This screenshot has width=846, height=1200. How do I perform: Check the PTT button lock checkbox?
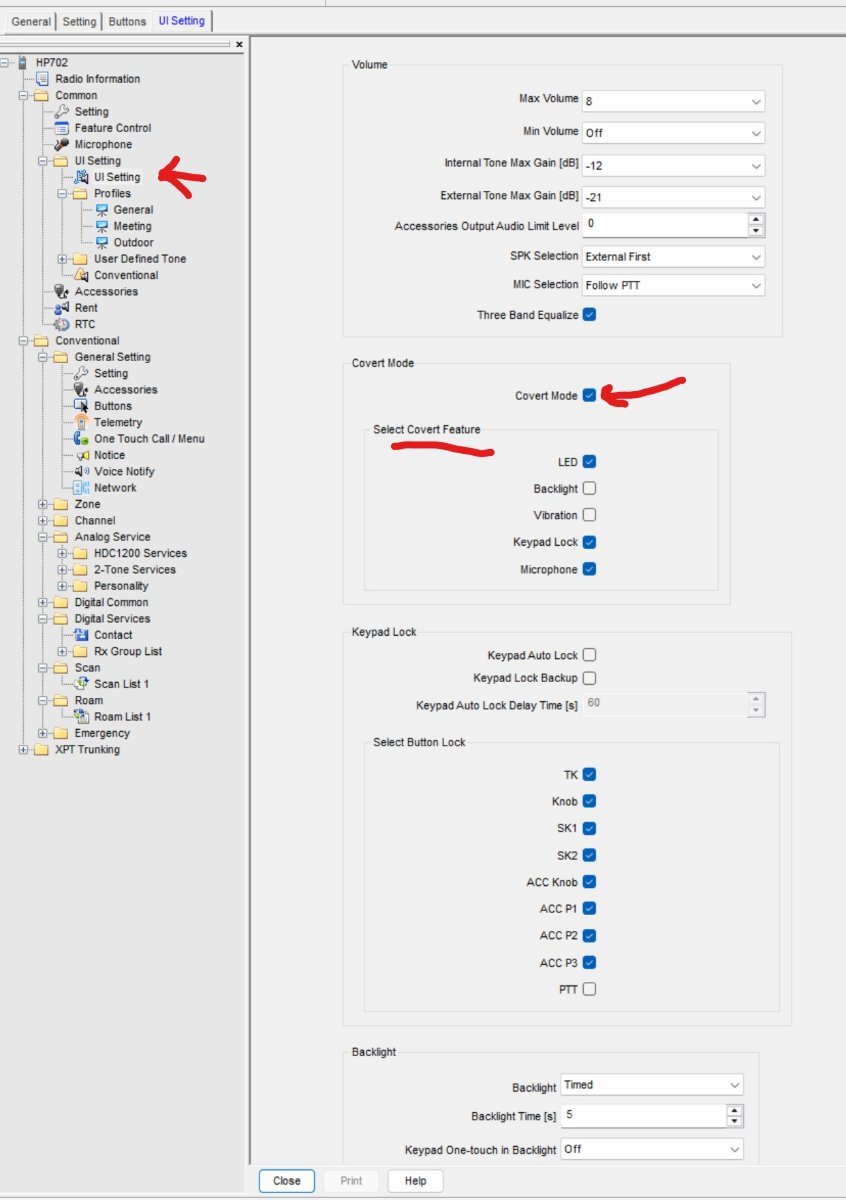(x=589, y=989)
